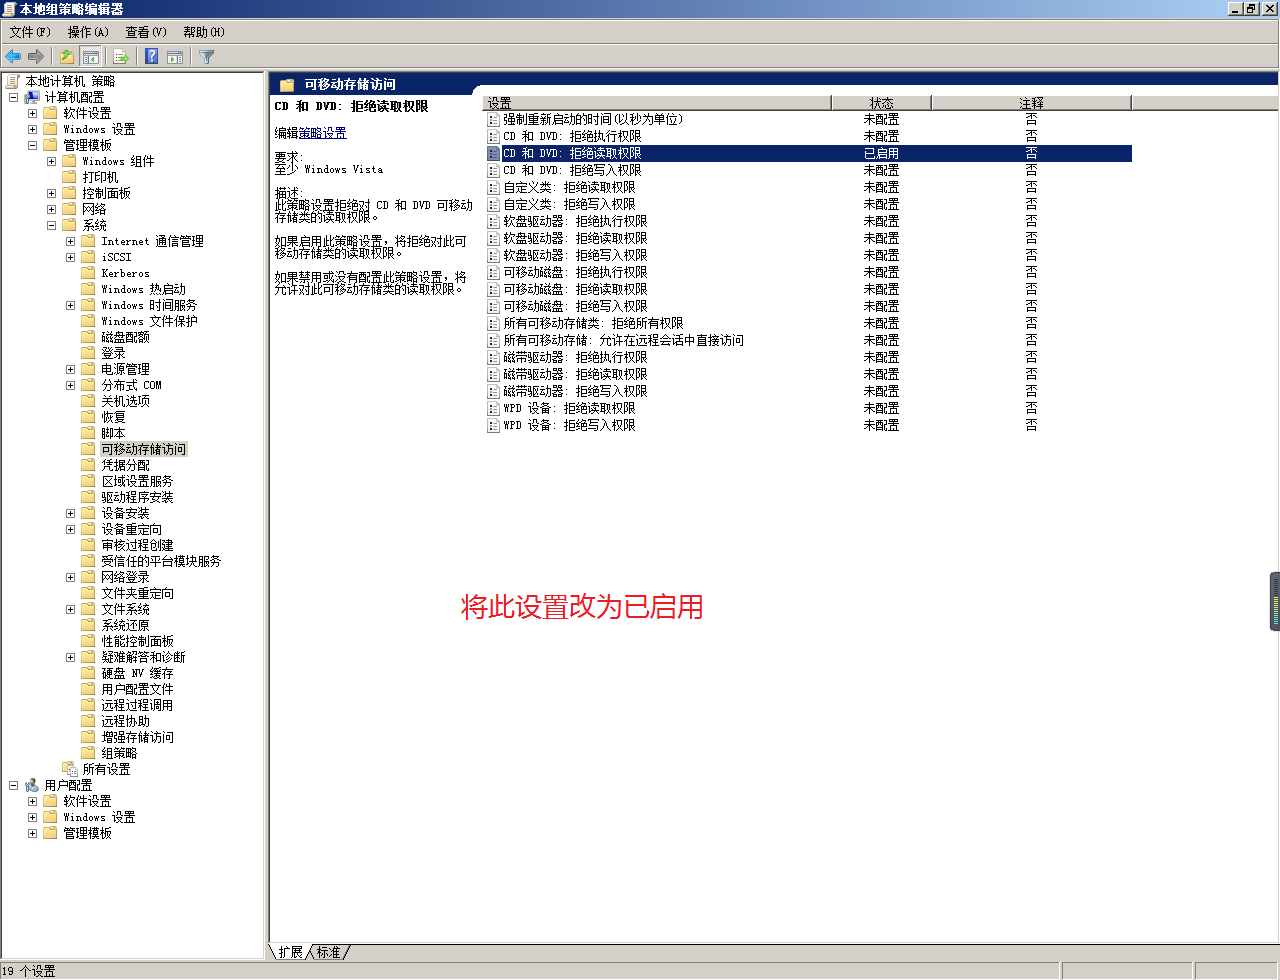1280x980 pixels.
Task: Click the gray Forward arrow toolbar icon
Action: [36, 57]
